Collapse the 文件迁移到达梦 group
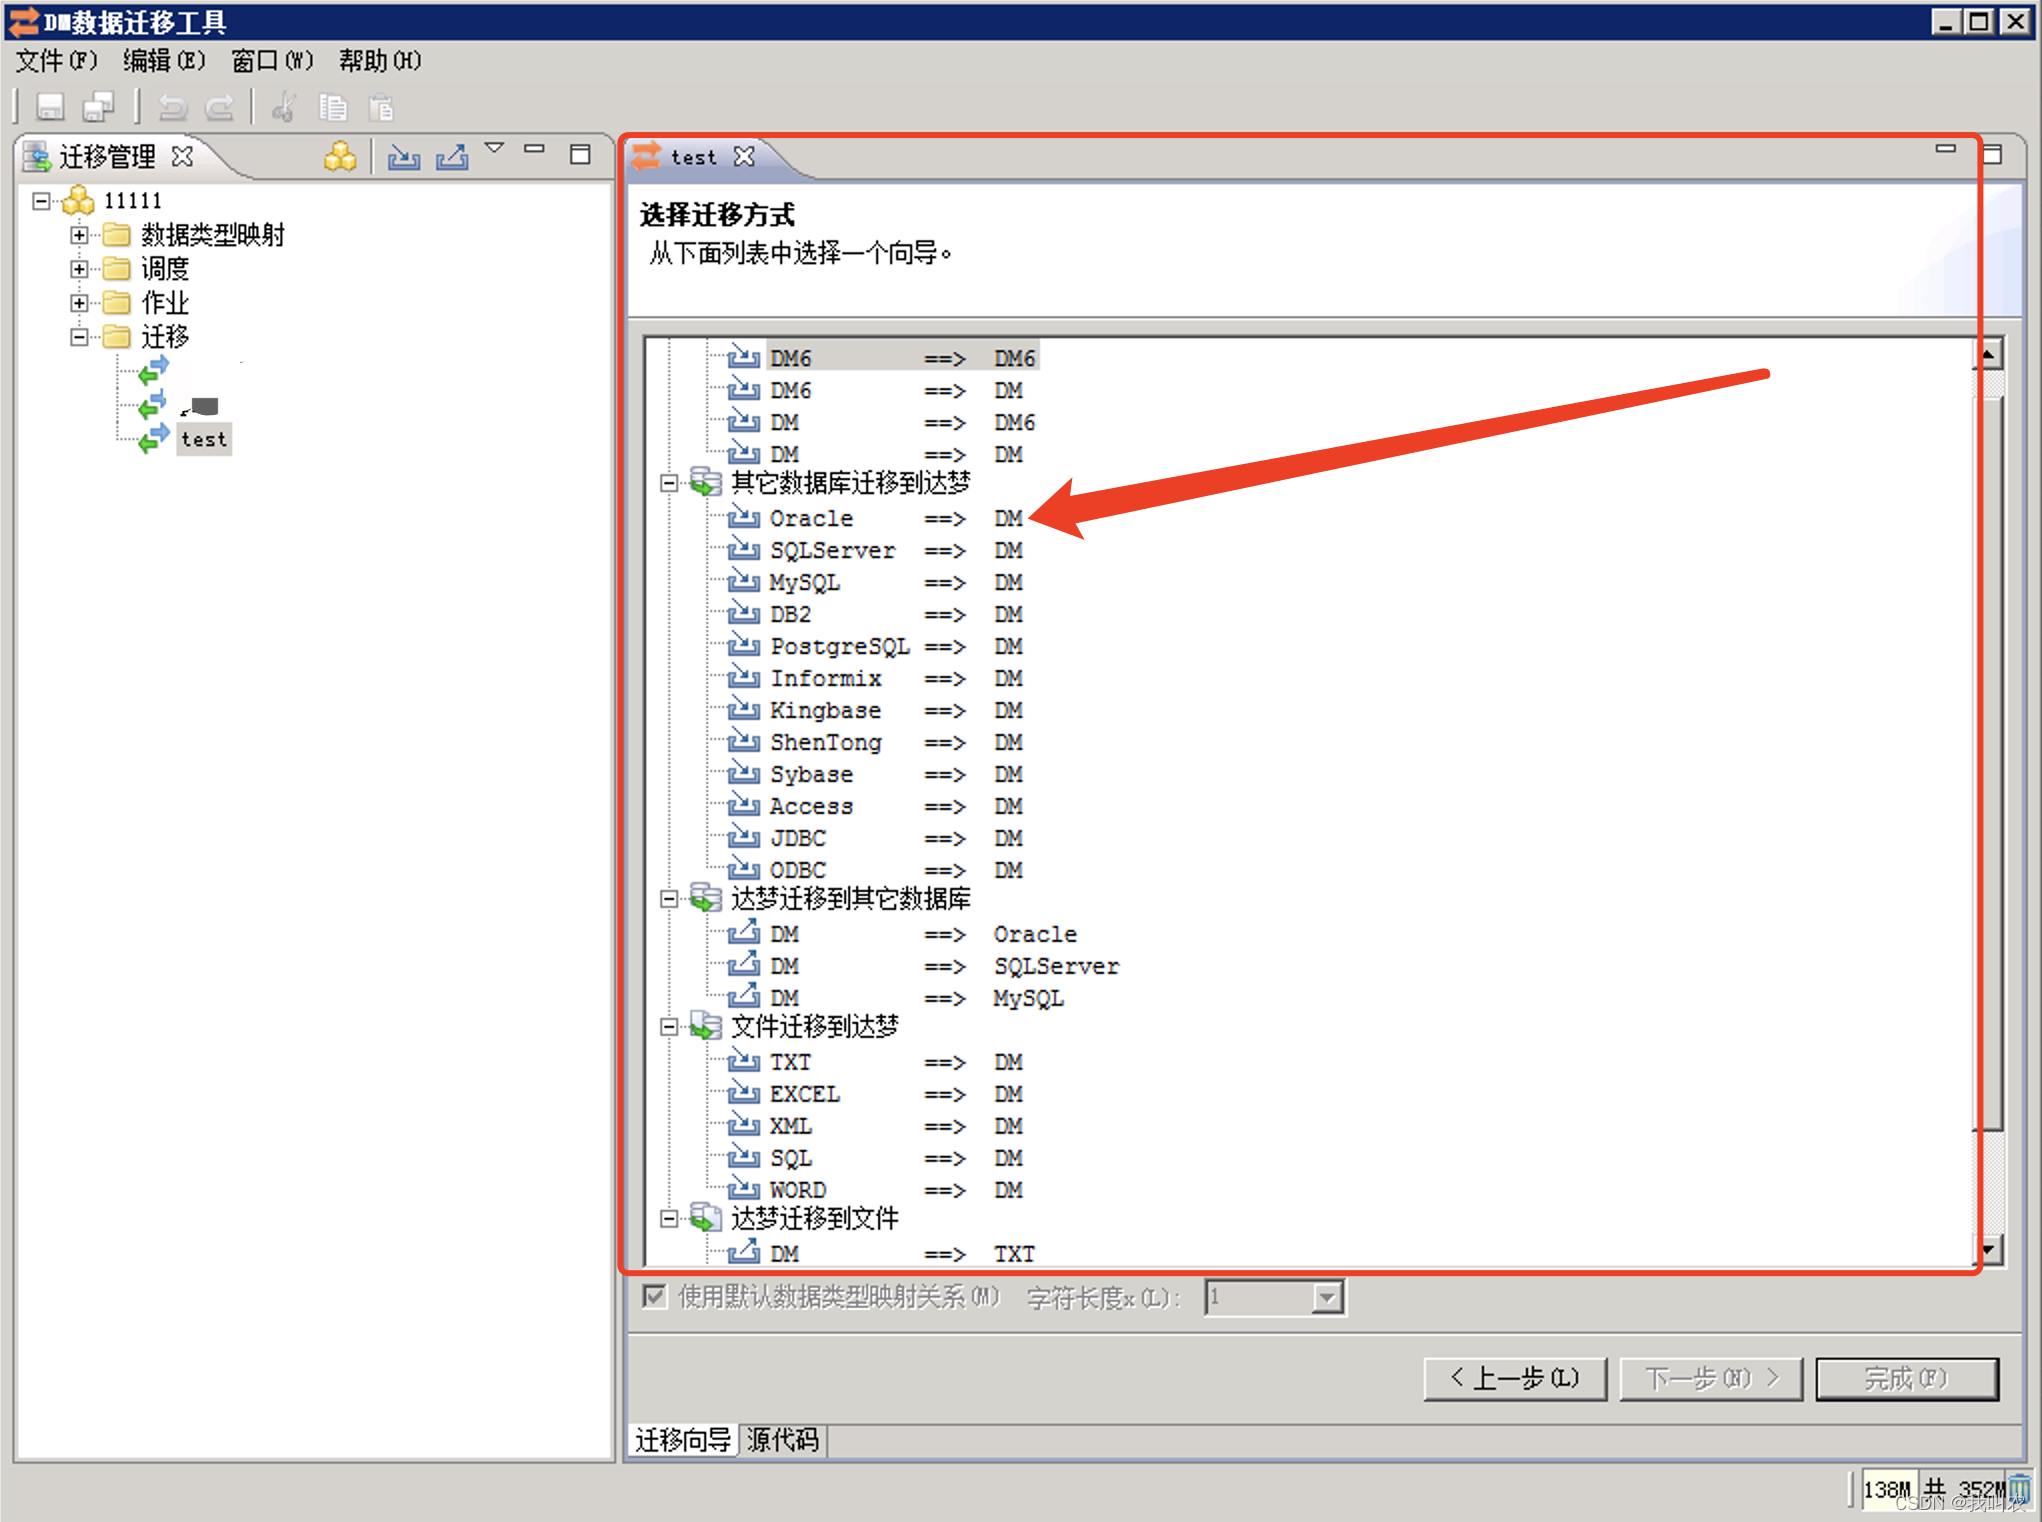The image size is (2042, 1522). [x=669, y=1028]
